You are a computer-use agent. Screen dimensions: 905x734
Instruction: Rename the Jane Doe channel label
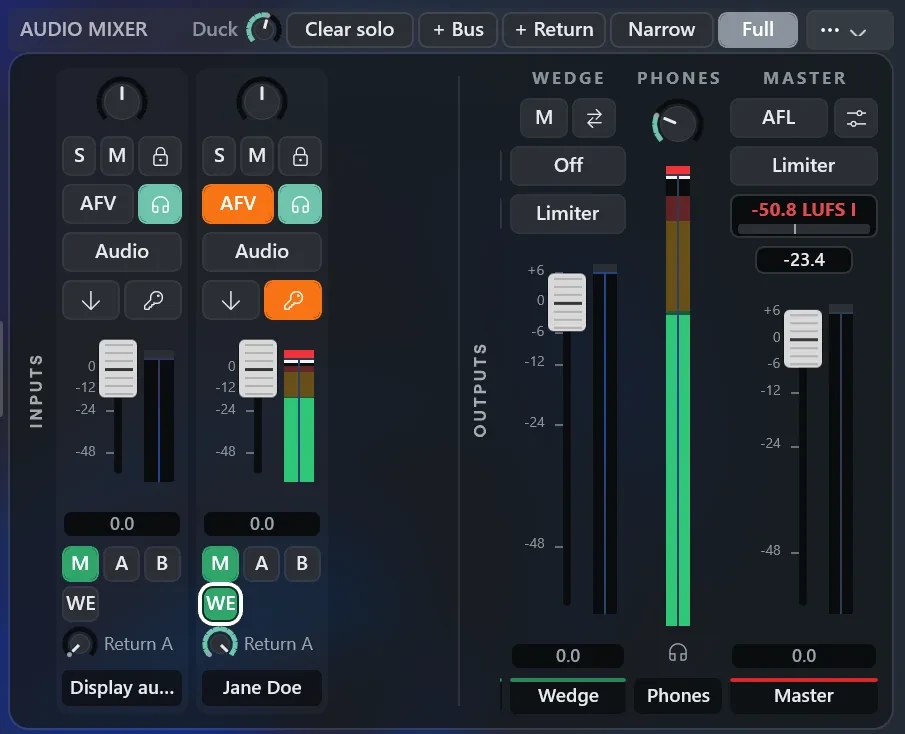[261, 688]
